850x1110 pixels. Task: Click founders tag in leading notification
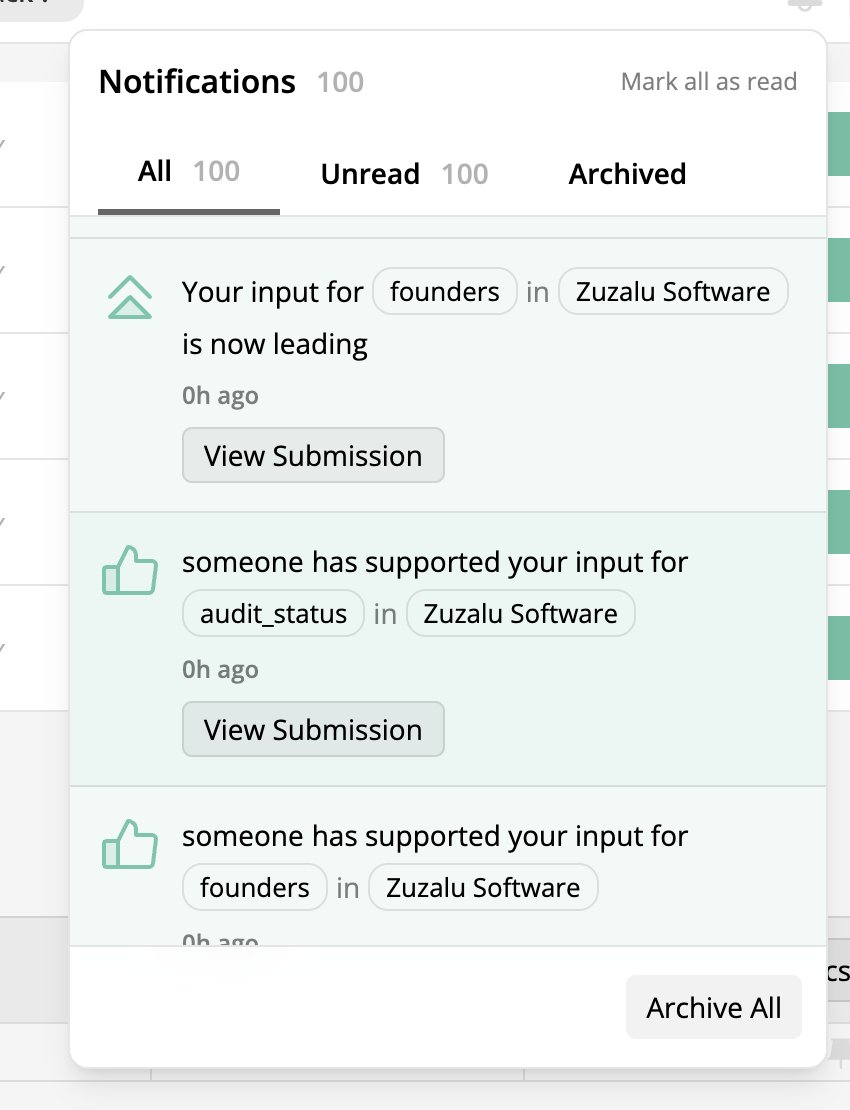[x=444, y=292]
